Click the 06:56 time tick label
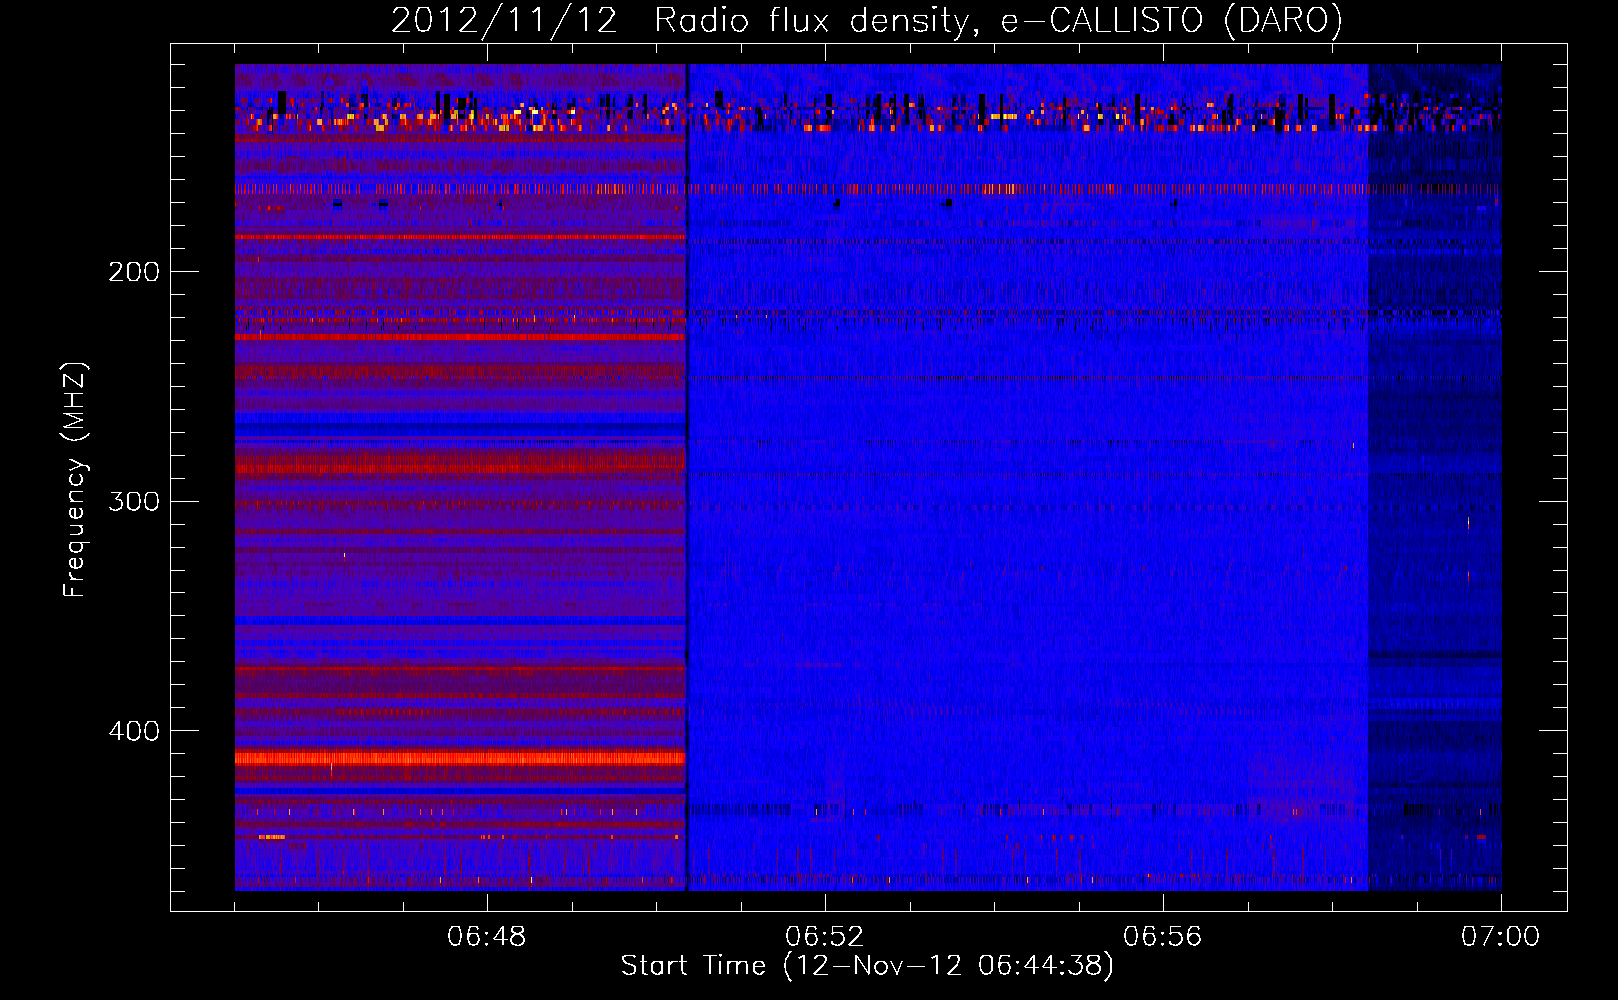 [x=1163, y=937]
